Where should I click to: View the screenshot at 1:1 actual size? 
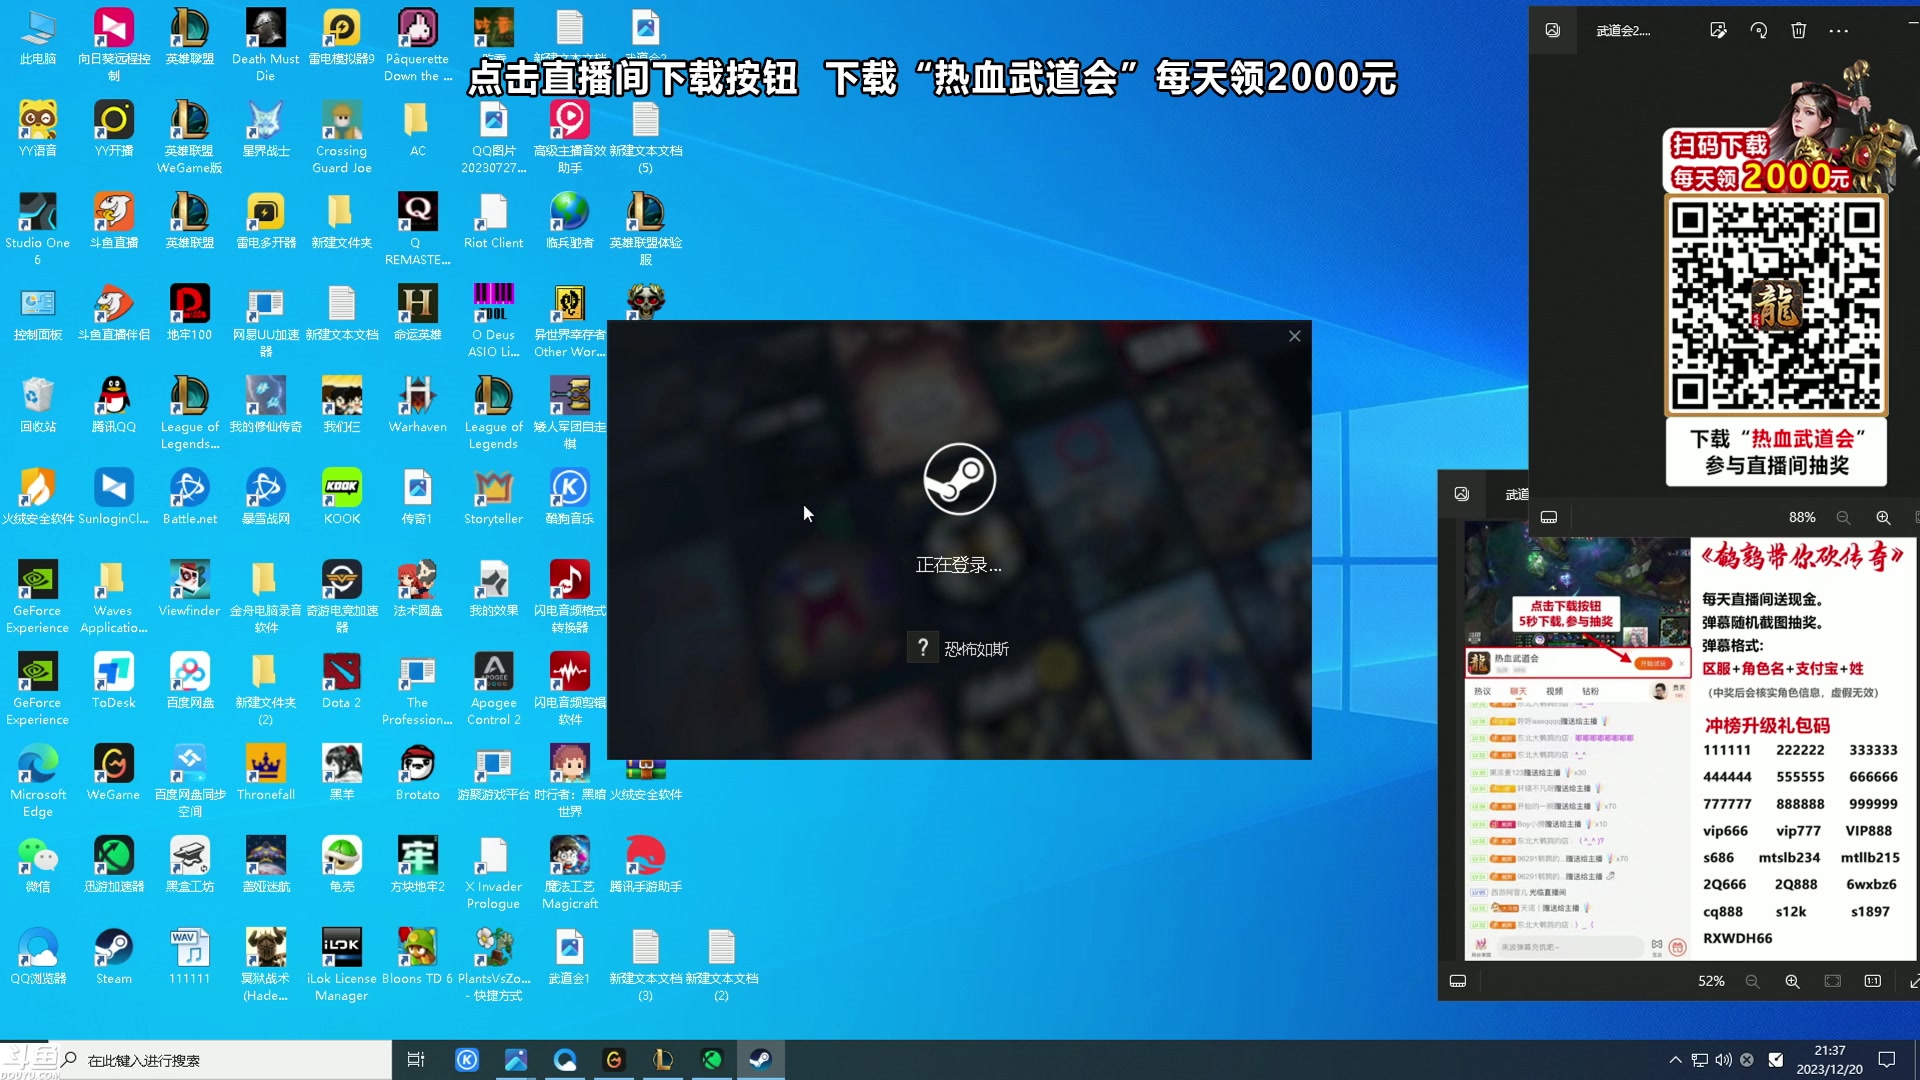(1873, 982)
